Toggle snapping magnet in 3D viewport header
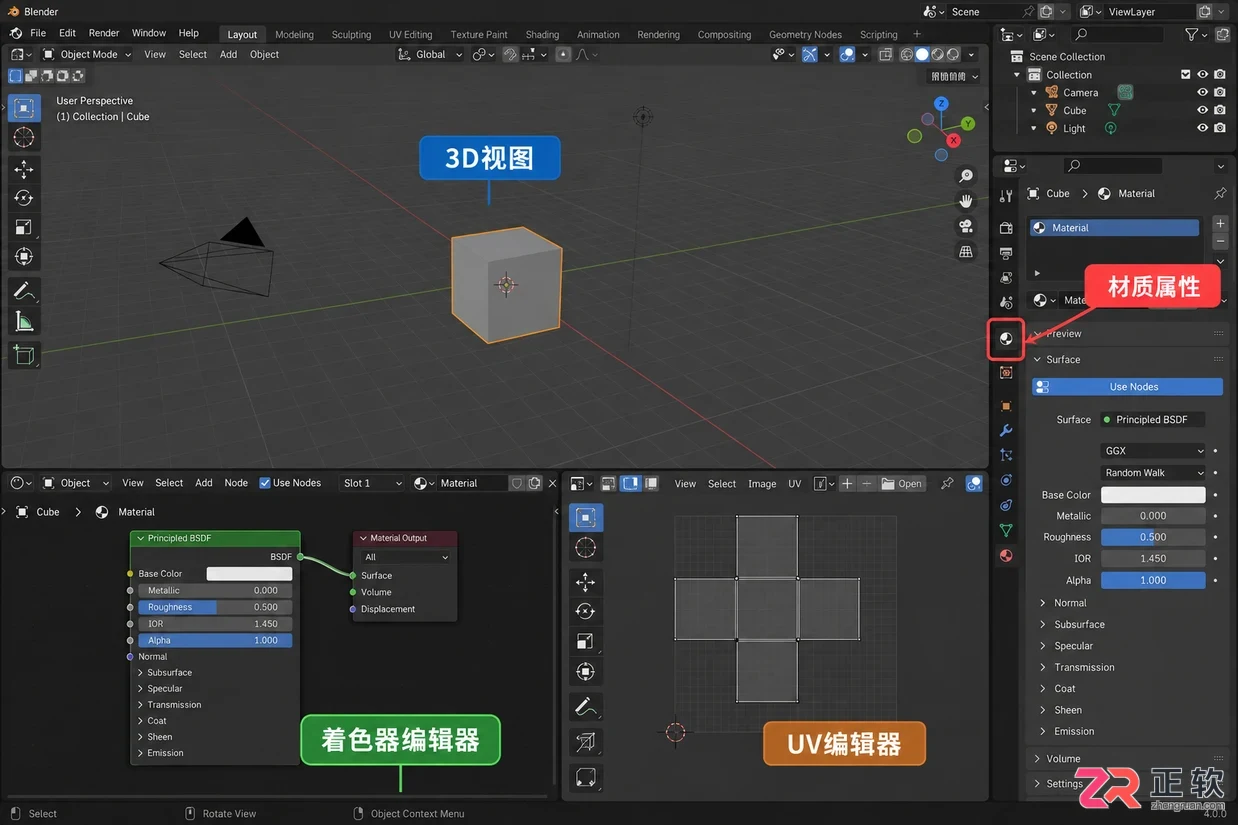The height and width of the screenshot is (825, 1238). coord(511,54)
